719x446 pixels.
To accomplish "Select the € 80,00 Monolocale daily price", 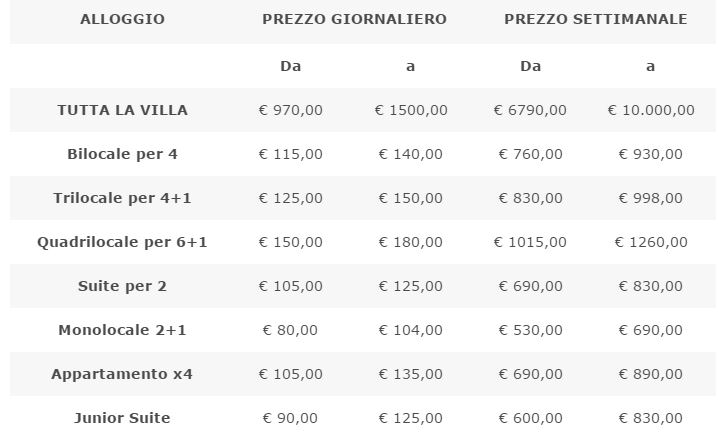I will 290,330.
